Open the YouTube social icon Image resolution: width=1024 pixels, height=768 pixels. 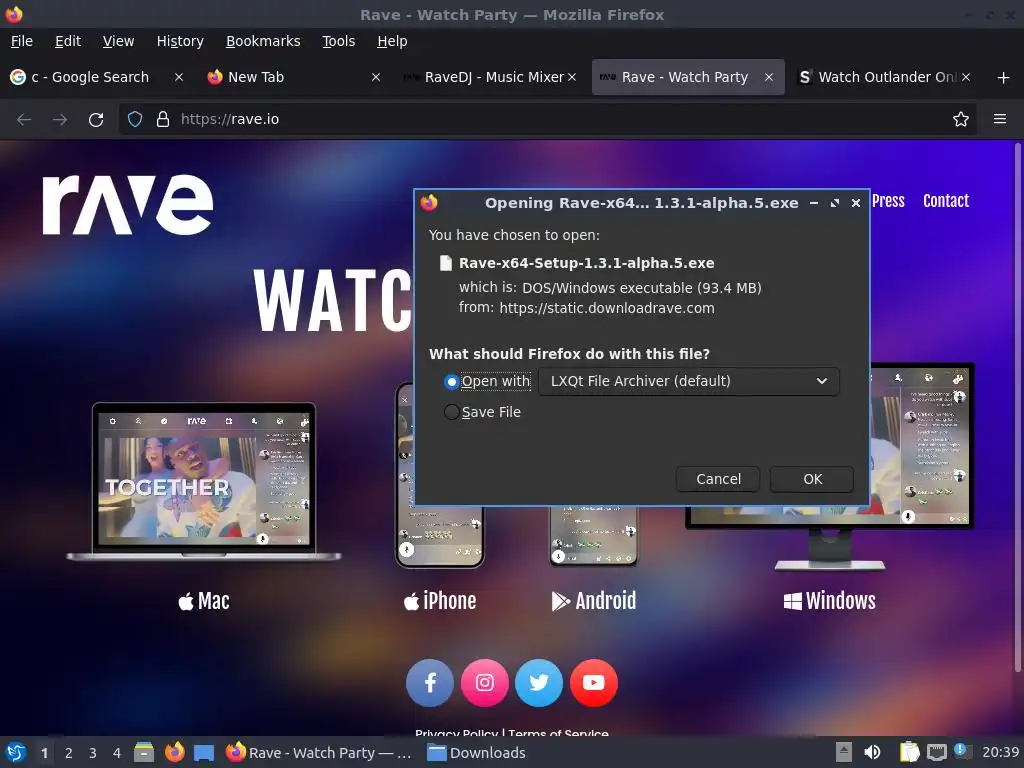point(594,683)
